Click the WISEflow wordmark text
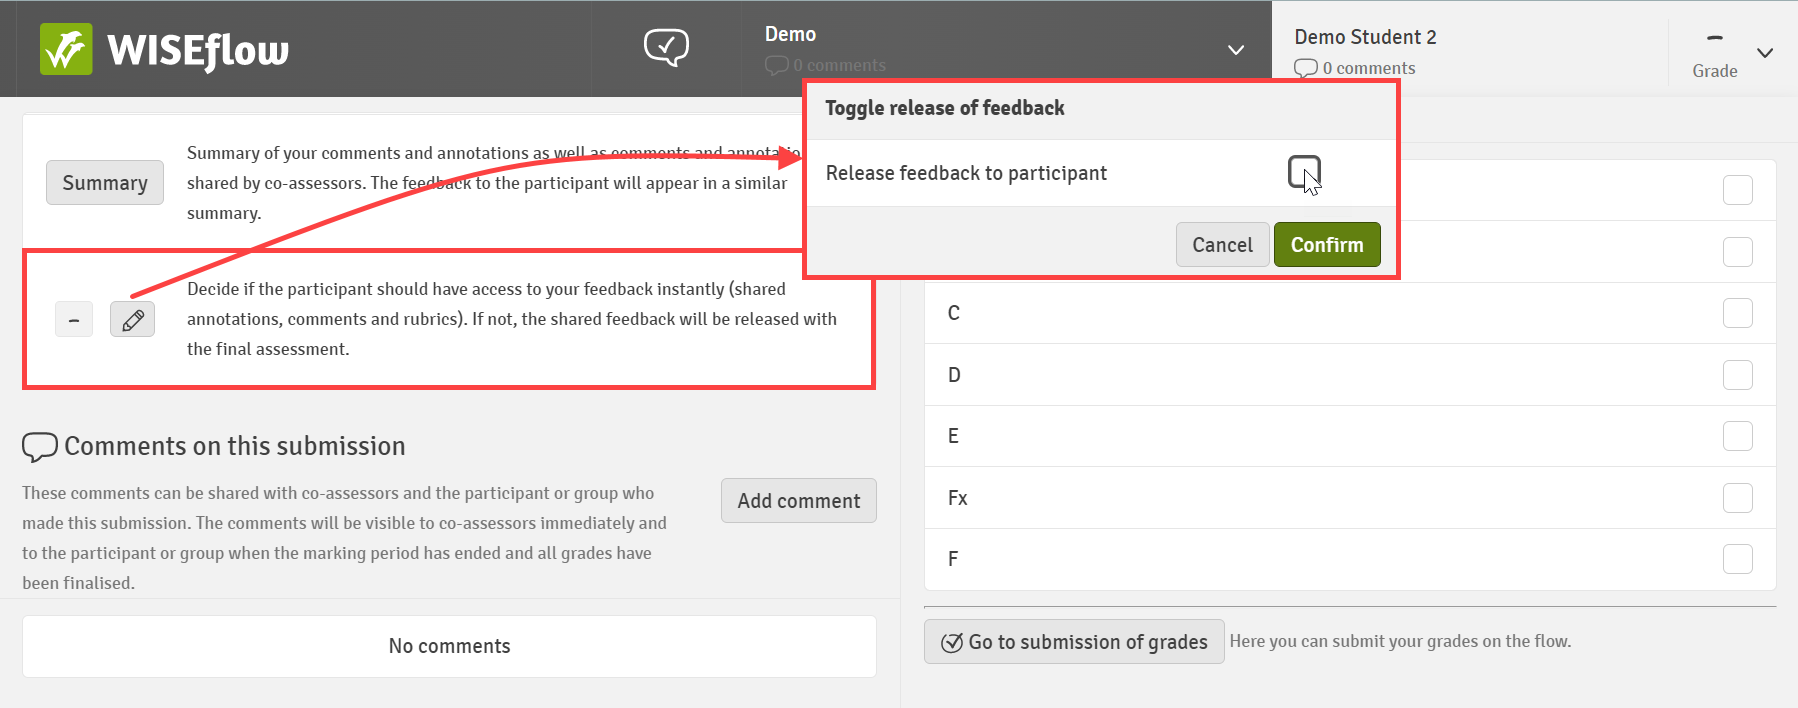The image size is (1798, 708). point(198,50)
